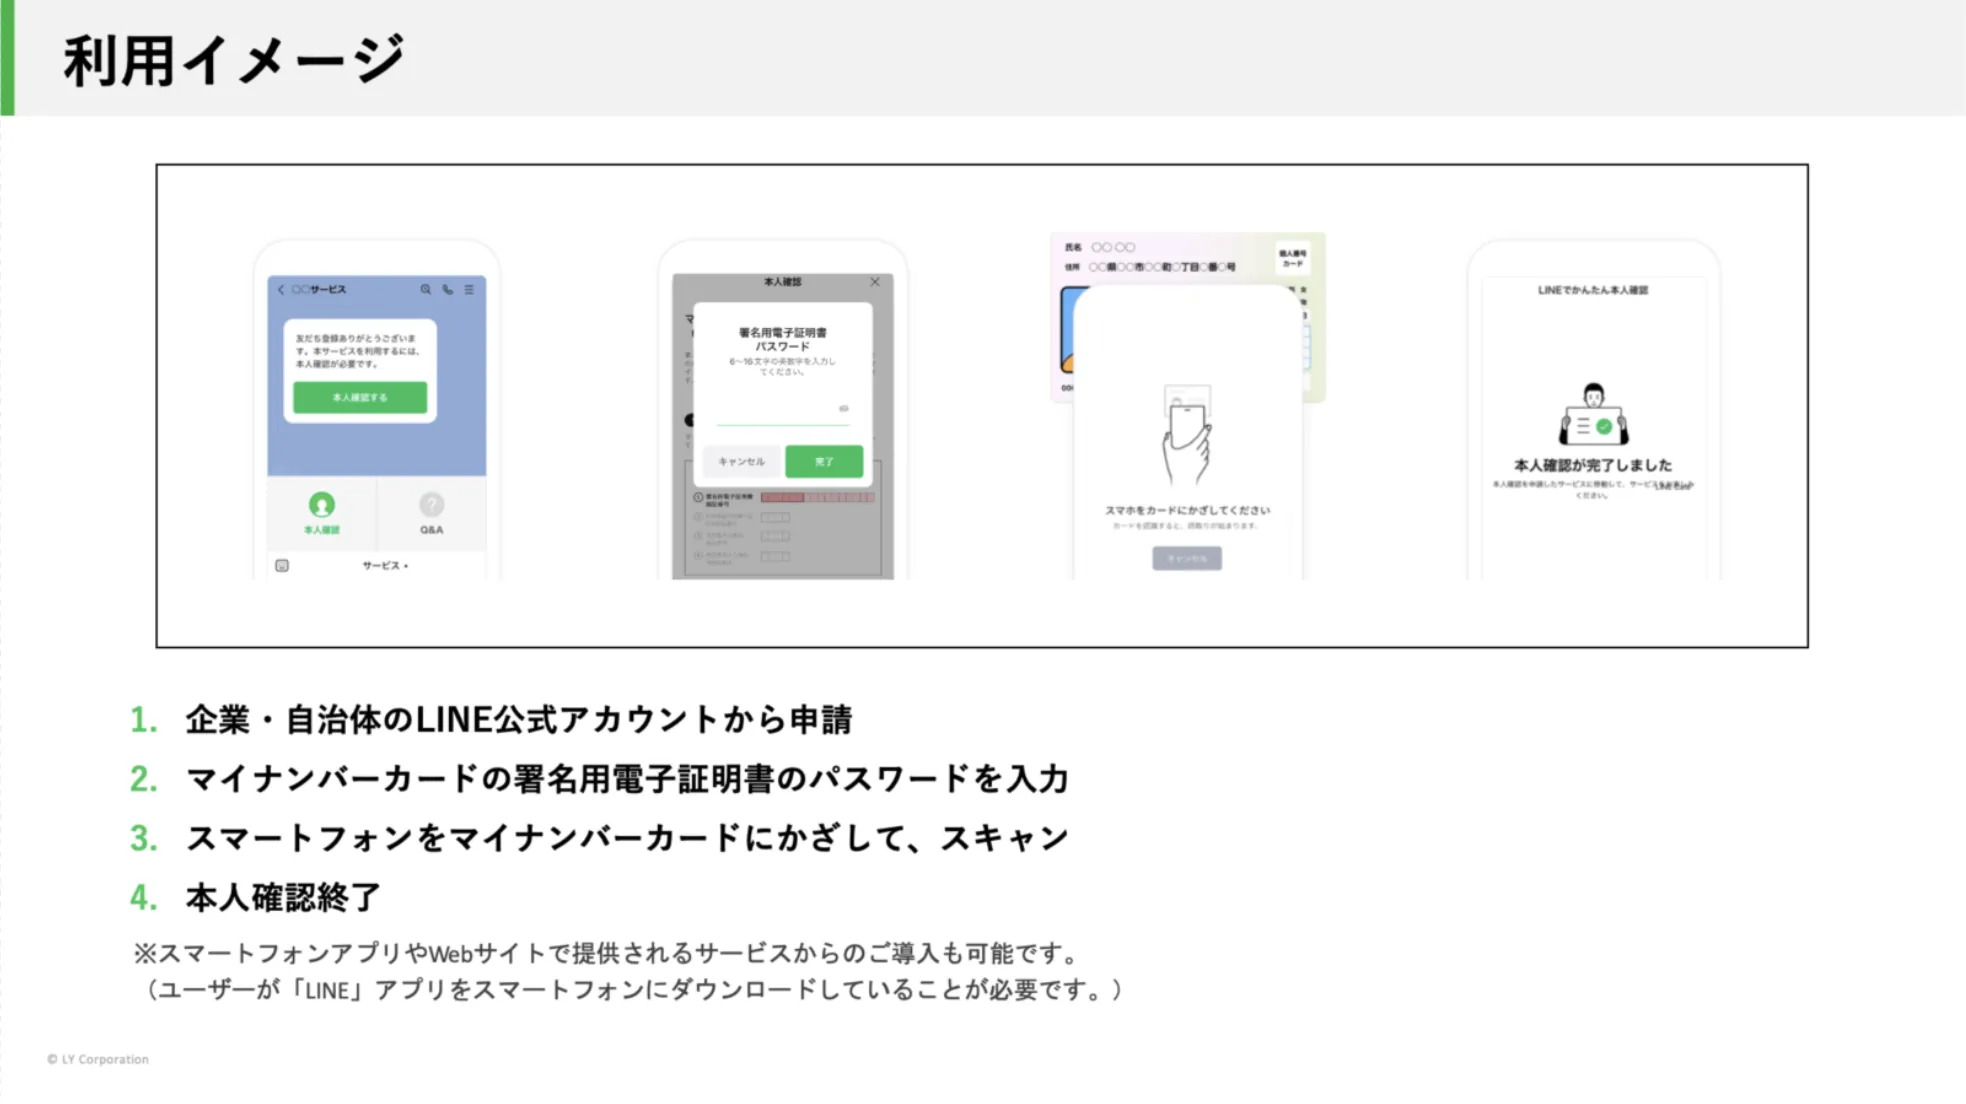This screenshot has width=1966, height=1104.
Task: Click the keyboard icon in chat bottom bar
Action: coord(282,566)
